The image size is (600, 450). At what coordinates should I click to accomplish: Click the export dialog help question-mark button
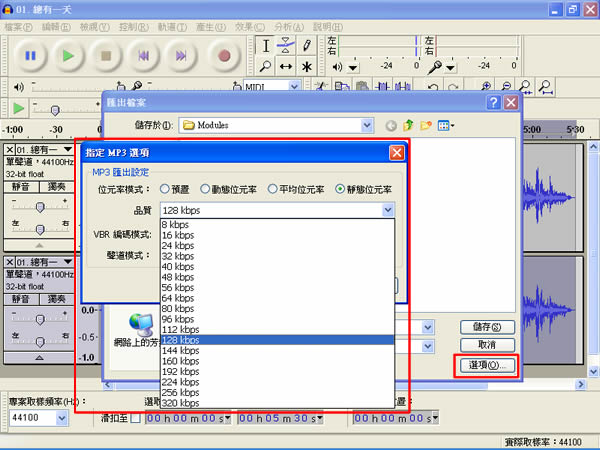[x=494, y=103]
